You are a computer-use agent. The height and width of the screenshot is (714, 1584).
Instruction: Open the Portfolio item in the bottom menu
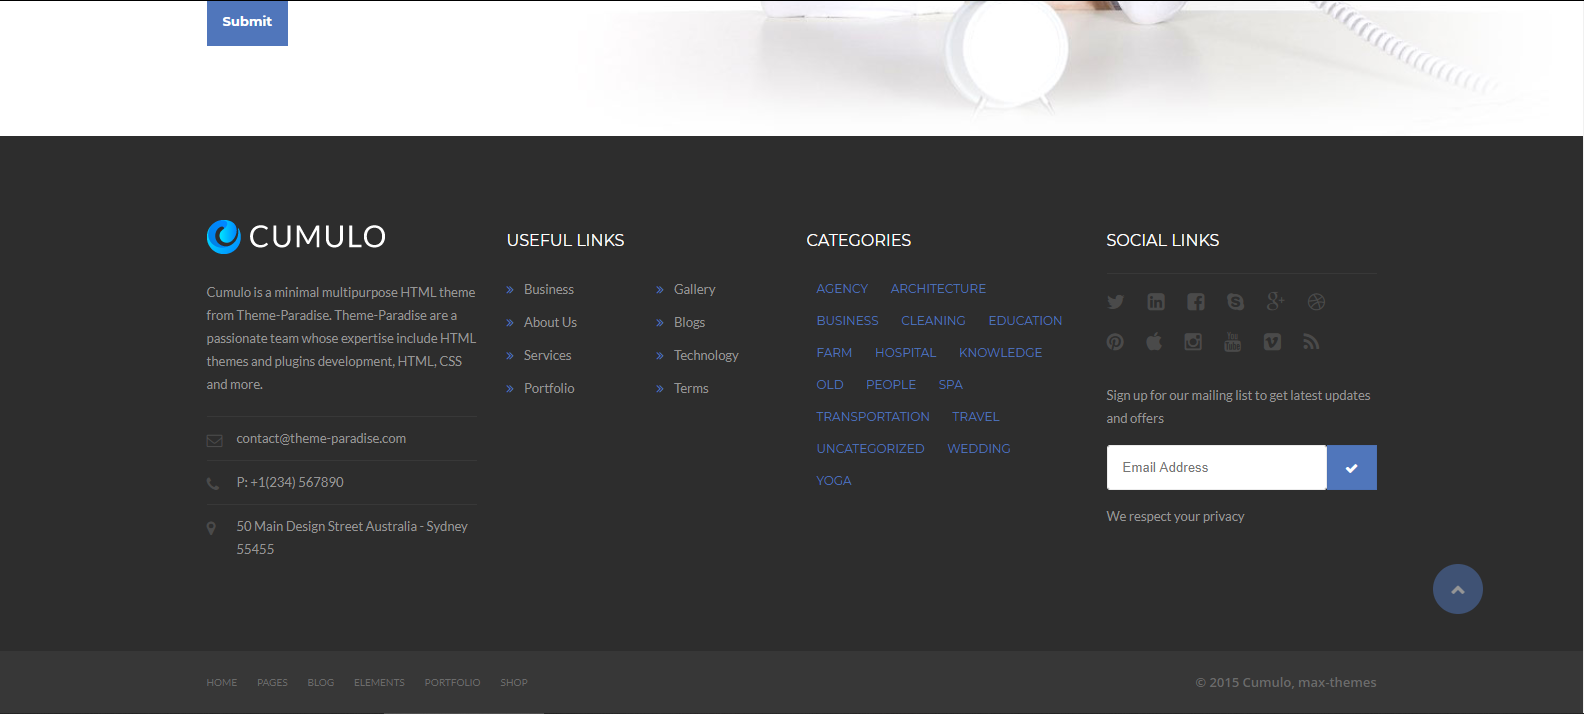pos(452,683)
